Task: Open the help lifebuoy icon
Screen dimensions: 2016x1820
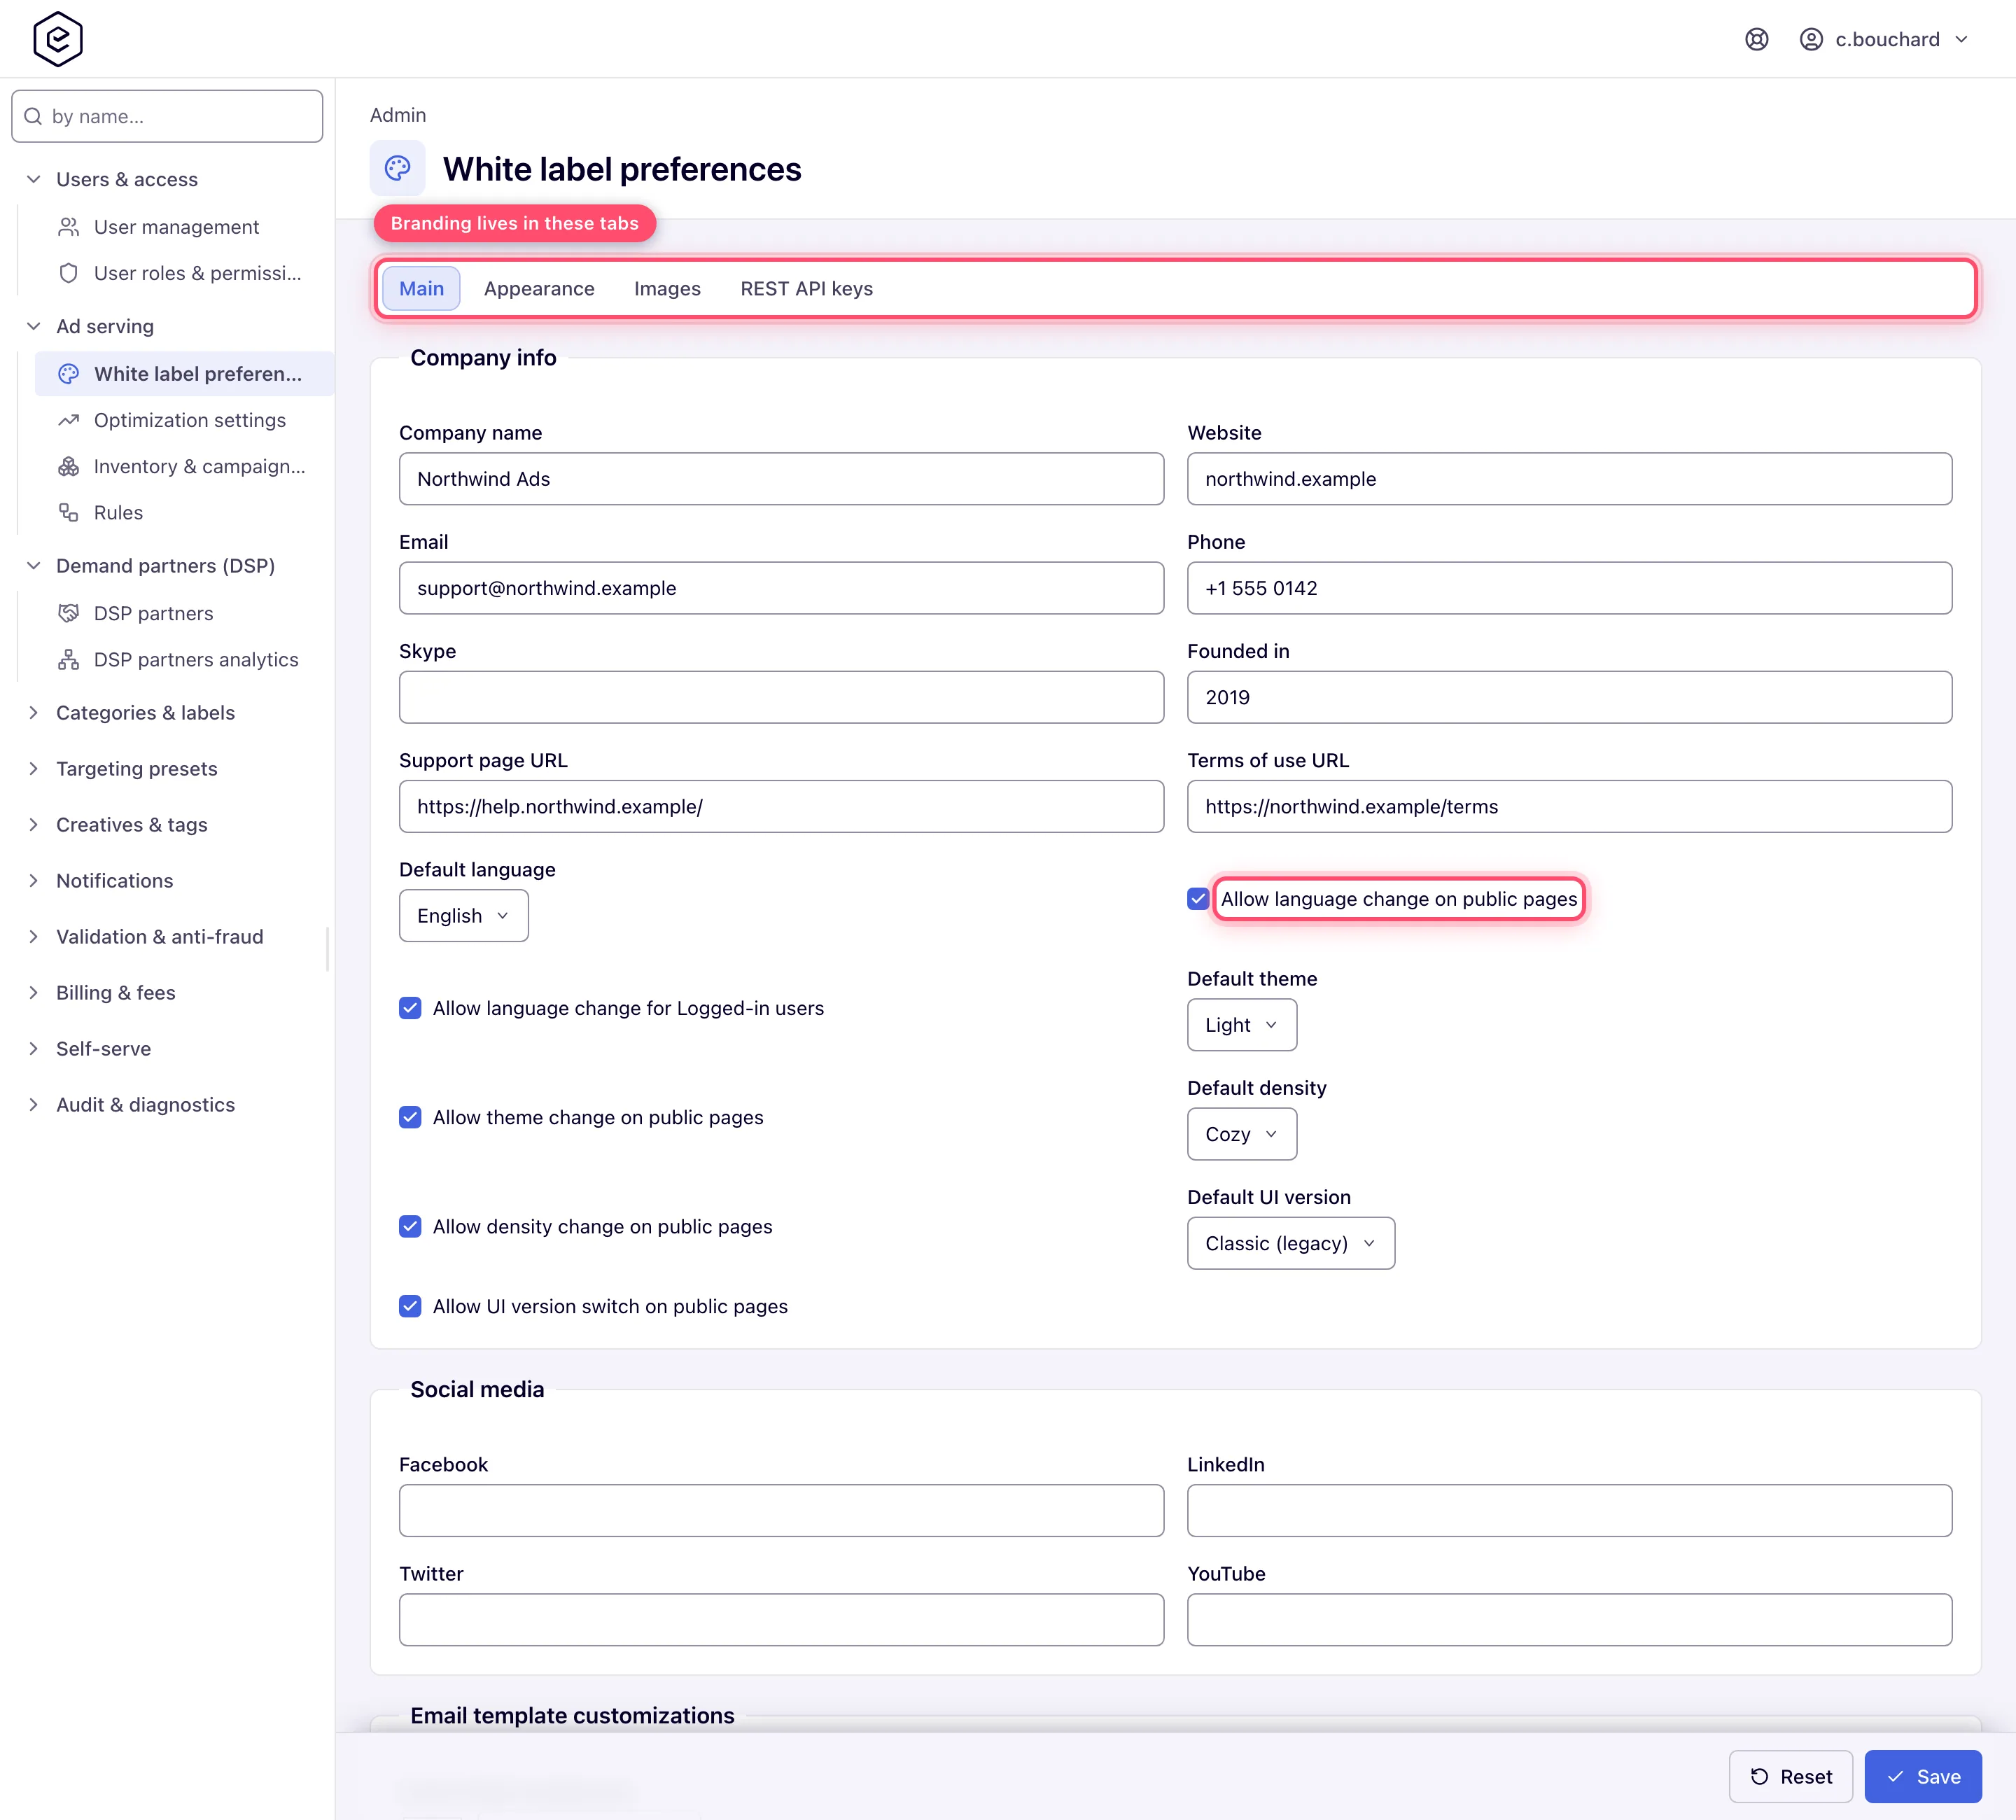Action: pyautogui.click(x=1756, y=39)
